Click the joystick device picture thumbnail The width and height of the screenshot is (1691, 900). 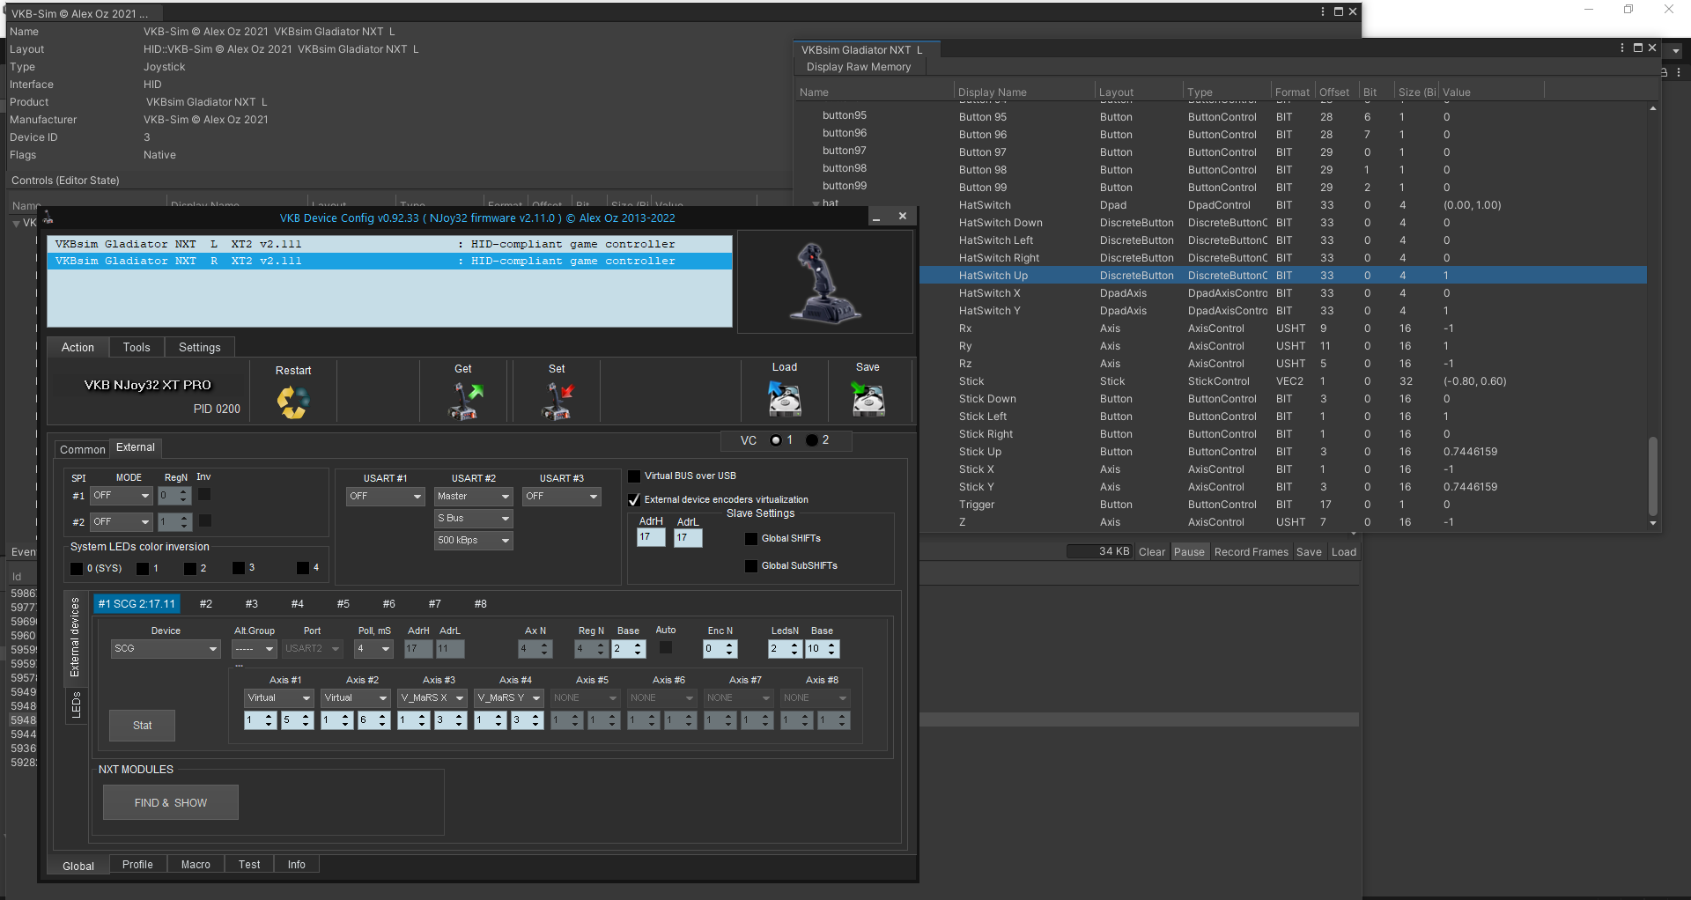[824, 282]
